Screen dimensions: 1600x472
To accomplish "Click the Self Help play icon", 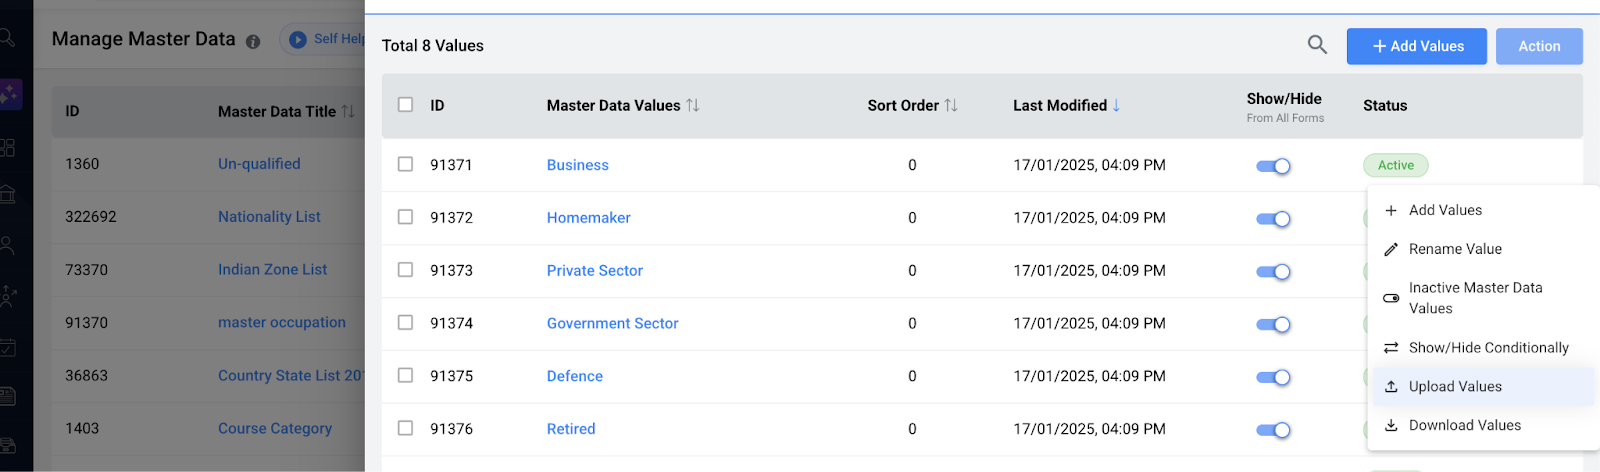I will [297, 40].
